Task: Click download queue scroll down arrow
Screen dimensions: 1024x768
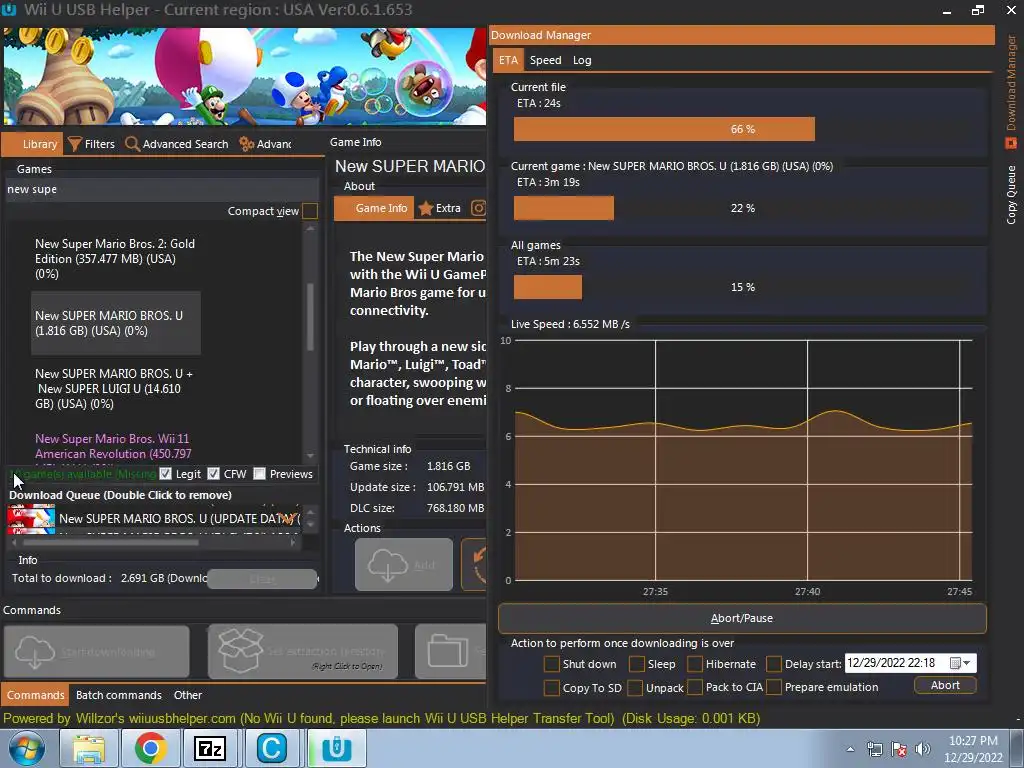Action: 310,524
